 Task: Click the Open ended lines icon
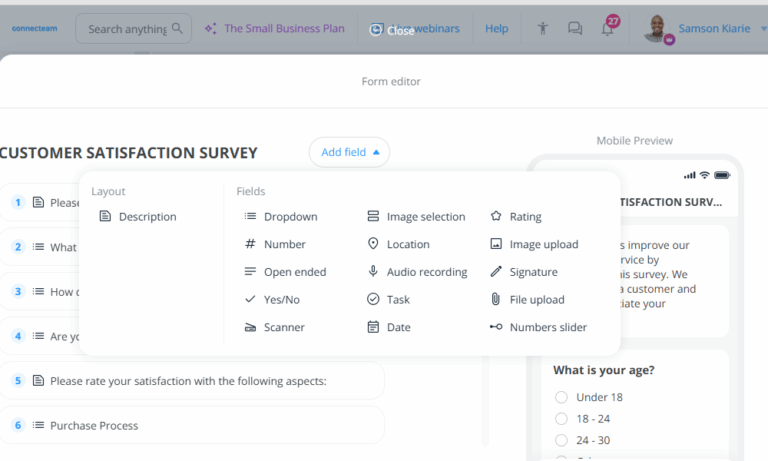point(250,271)
